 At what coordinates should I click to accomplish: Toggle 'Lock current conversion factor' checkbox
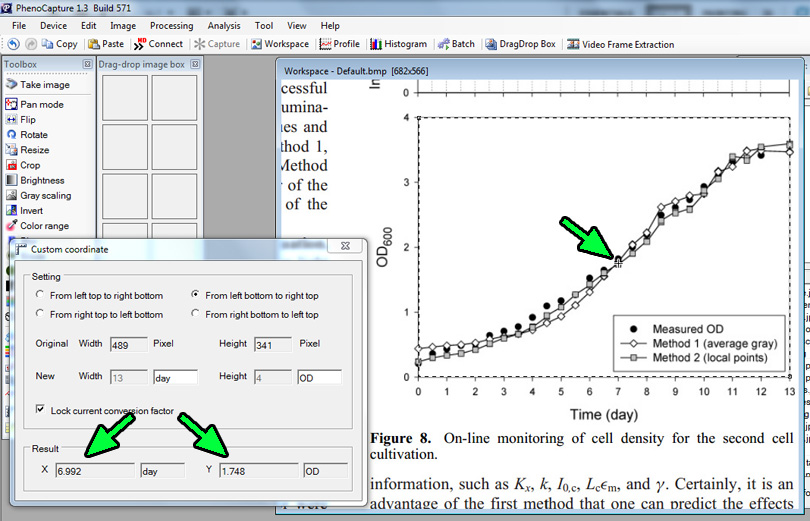41,410
